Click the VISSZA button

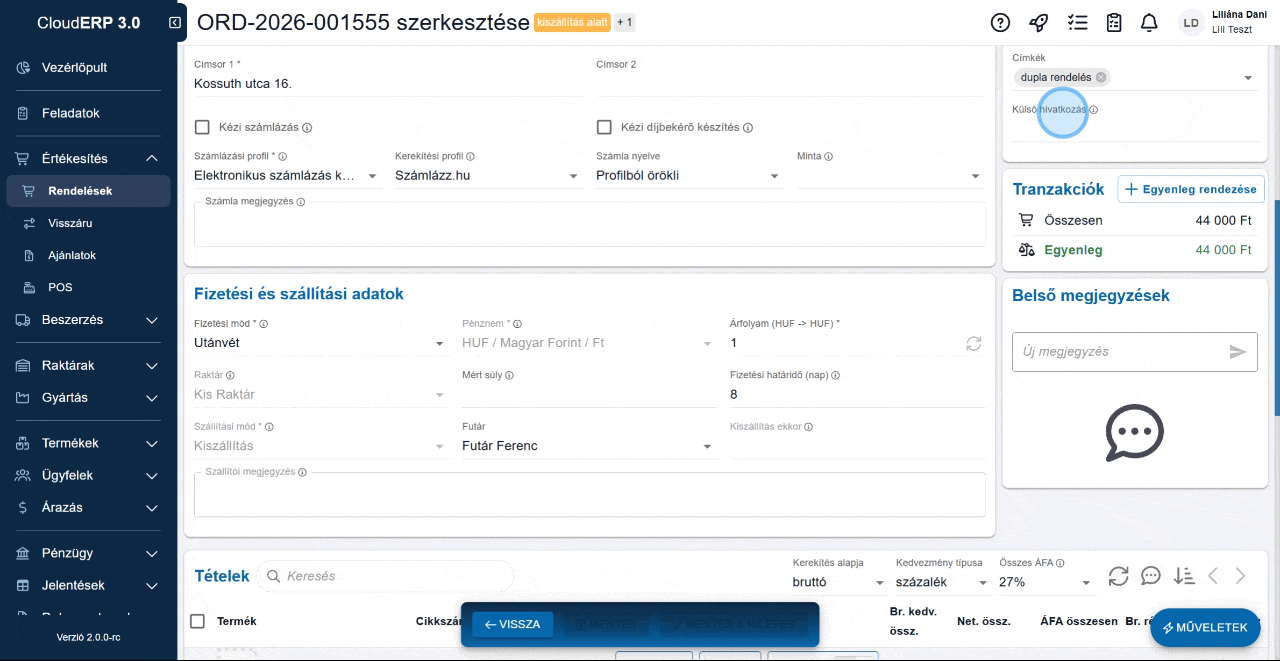click(512, 624)
